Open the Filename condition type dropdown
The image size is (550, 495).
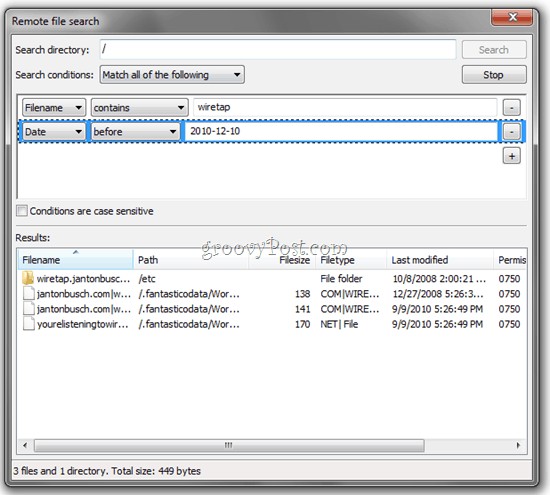click(54, 107)
